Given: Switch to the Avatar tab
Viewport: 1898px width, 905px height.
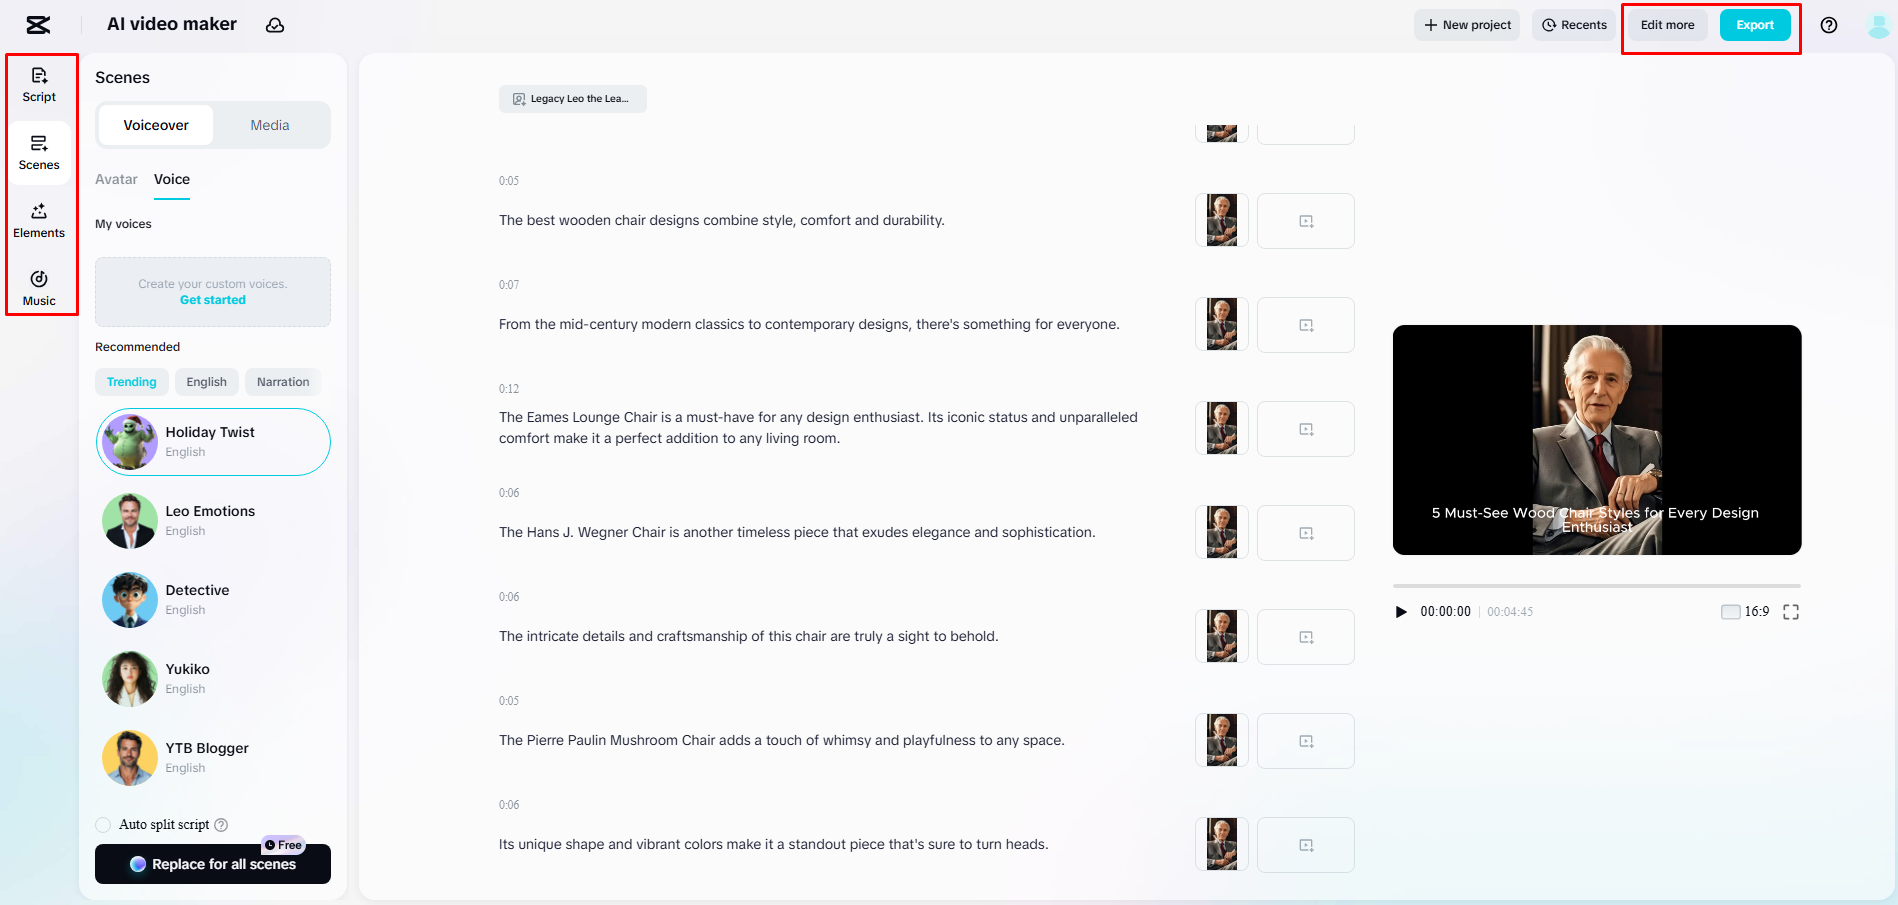Looking at the screenshot, I should (x=116, y=179).
